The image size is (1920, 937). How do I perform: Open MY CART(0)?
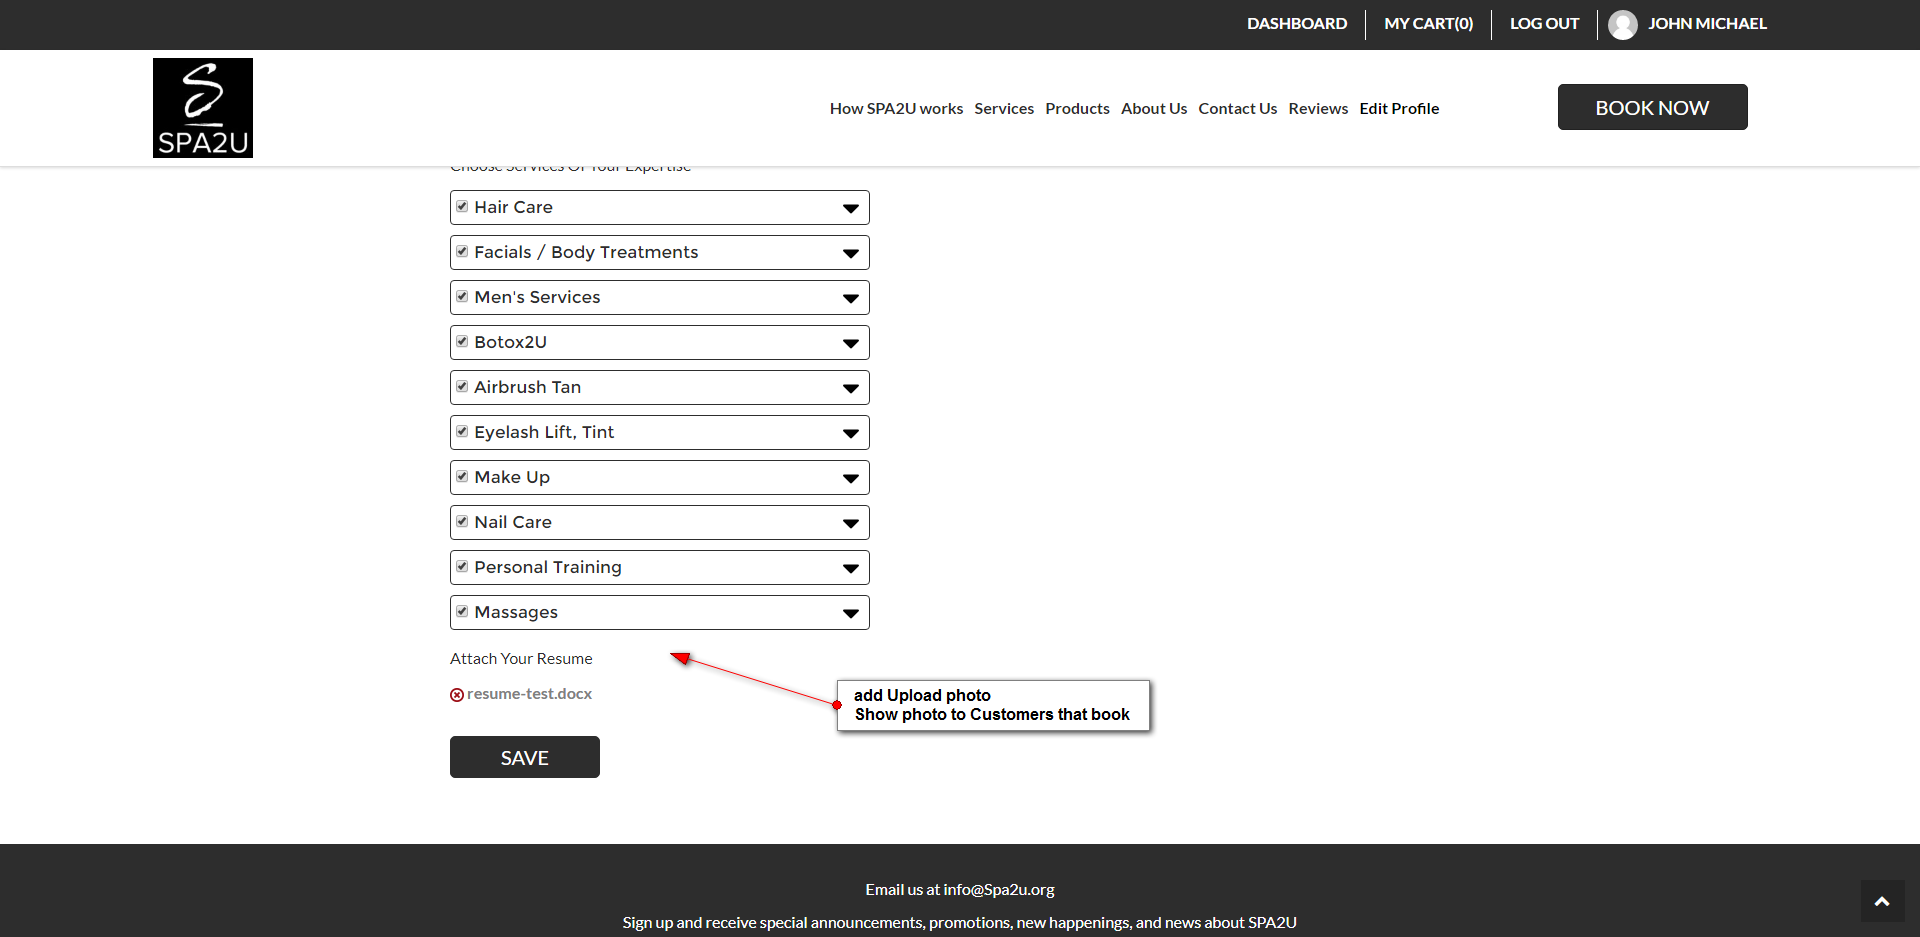tap(1429, 24)
